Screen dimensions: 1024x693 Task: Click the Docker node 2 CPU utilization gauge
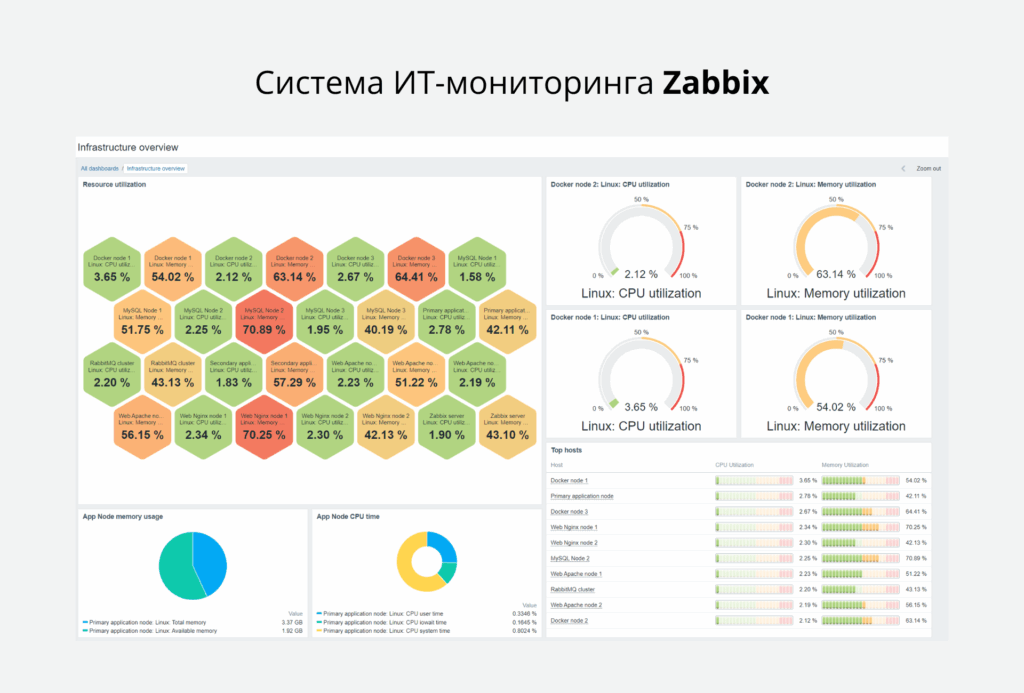coord(641,242)
